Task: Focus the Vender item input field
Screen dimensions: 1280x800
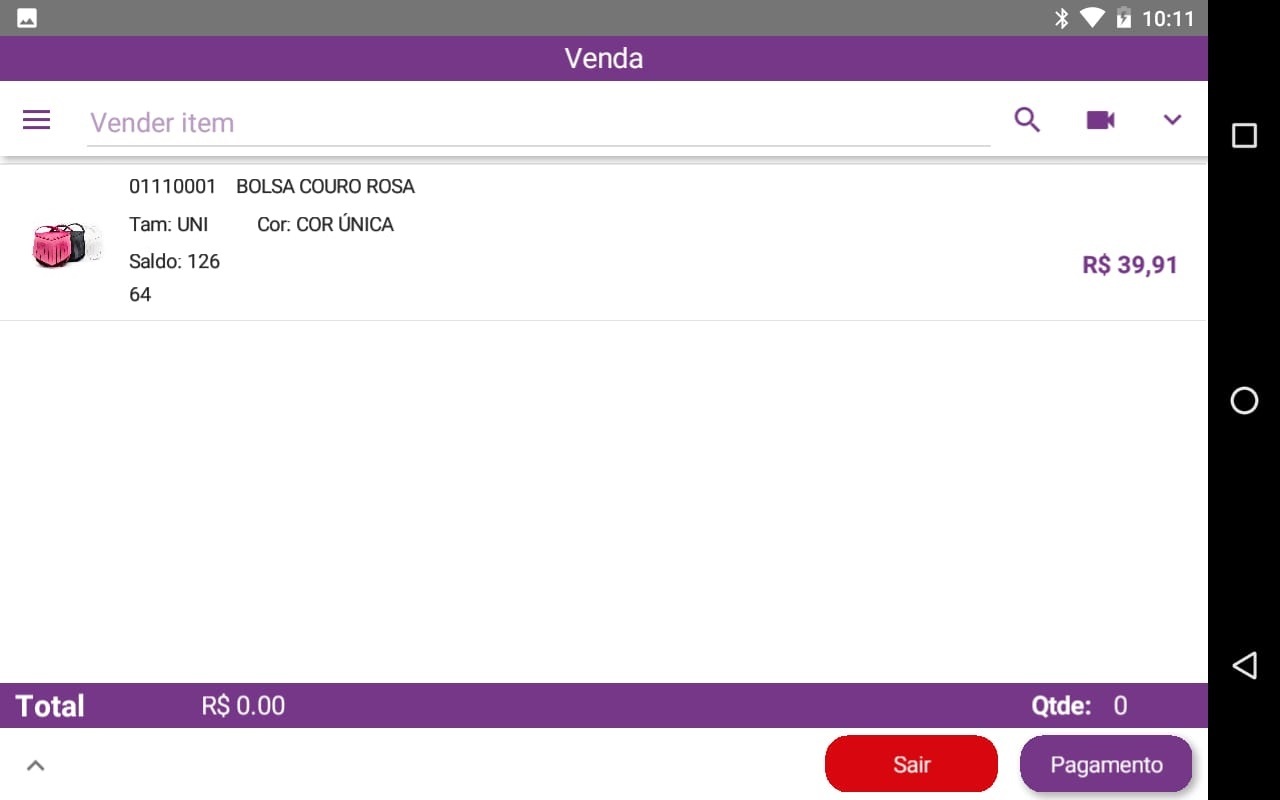Action: coord(538,123)
